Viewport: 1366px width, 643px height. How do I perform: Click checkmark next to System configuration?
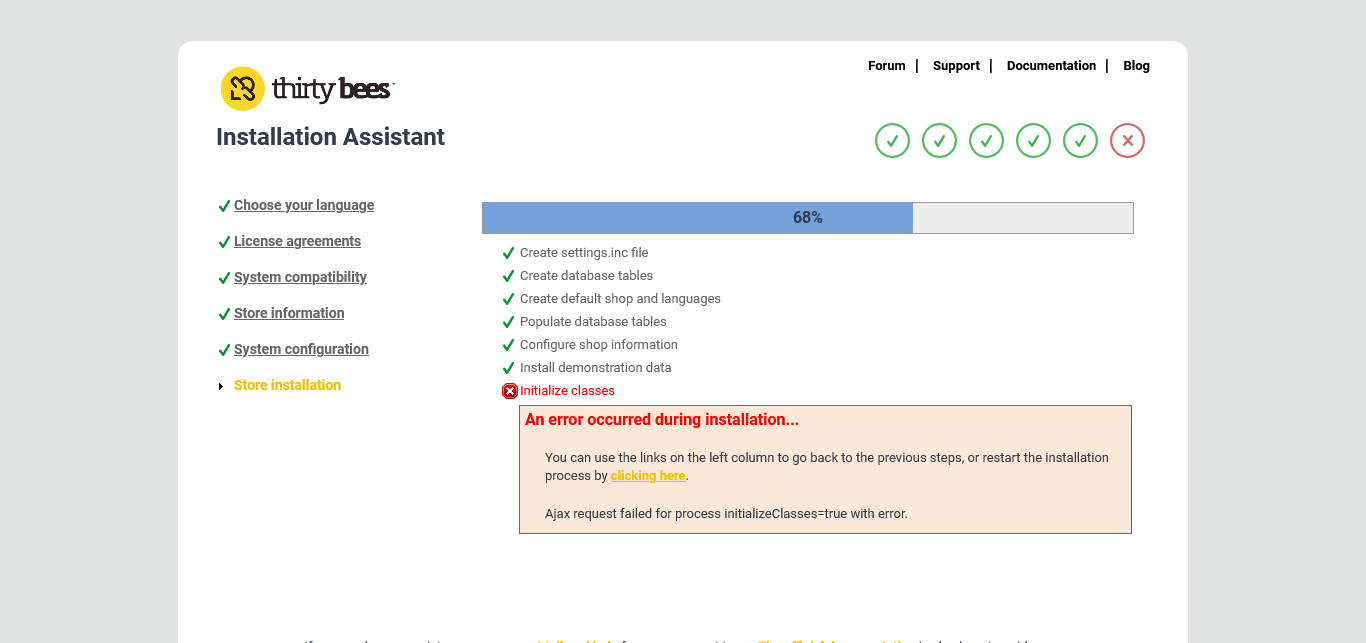tap(224, 350)
